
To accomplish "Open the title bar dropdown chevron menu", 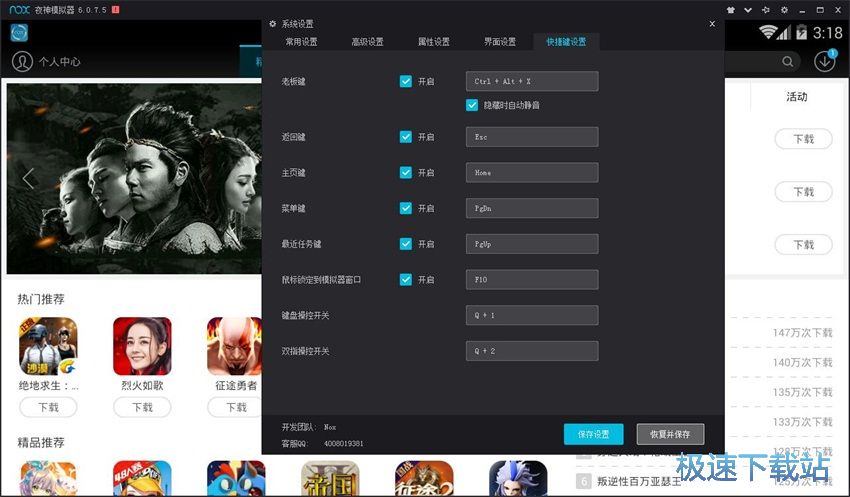I will coord(748,10).
